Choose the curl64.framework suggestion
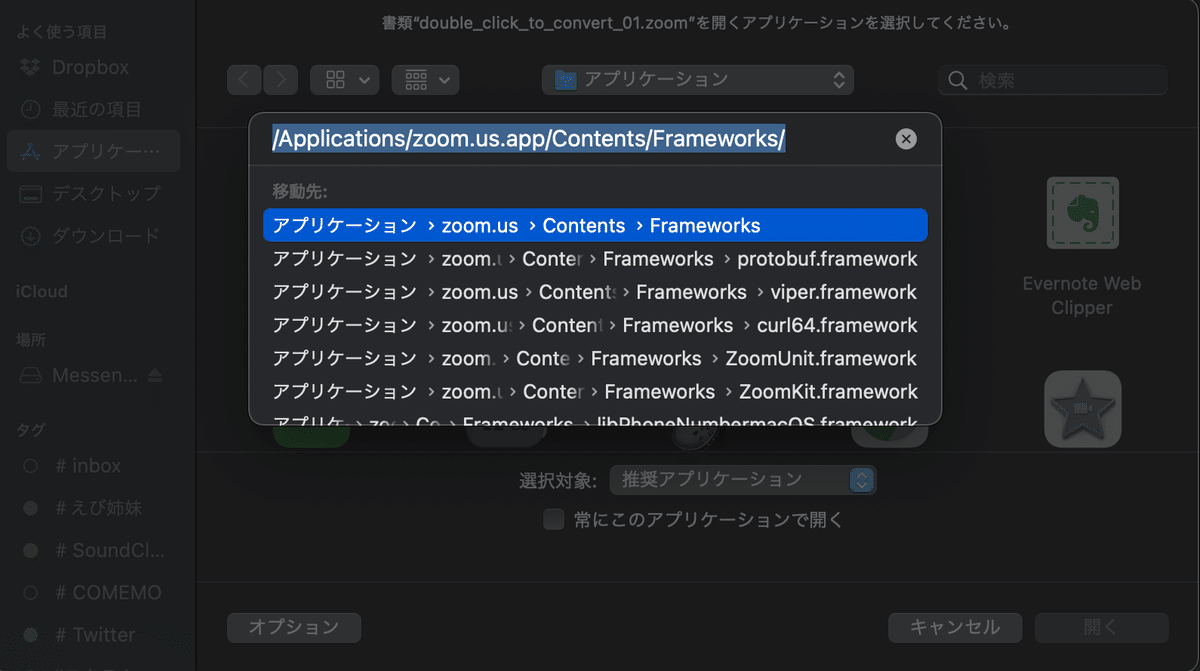Screen dimensions: 1200x671 [595, 325]
